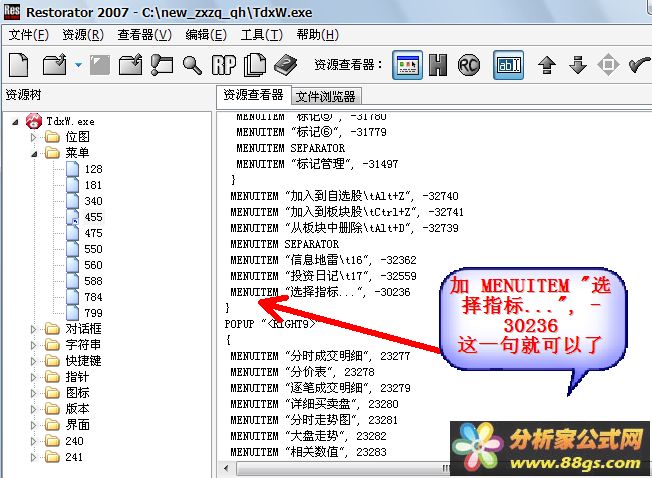Image resolution: width=652 pixels, height=478 pixels.
Task: Expand the 界面 folder
Action: click(33, 425)
